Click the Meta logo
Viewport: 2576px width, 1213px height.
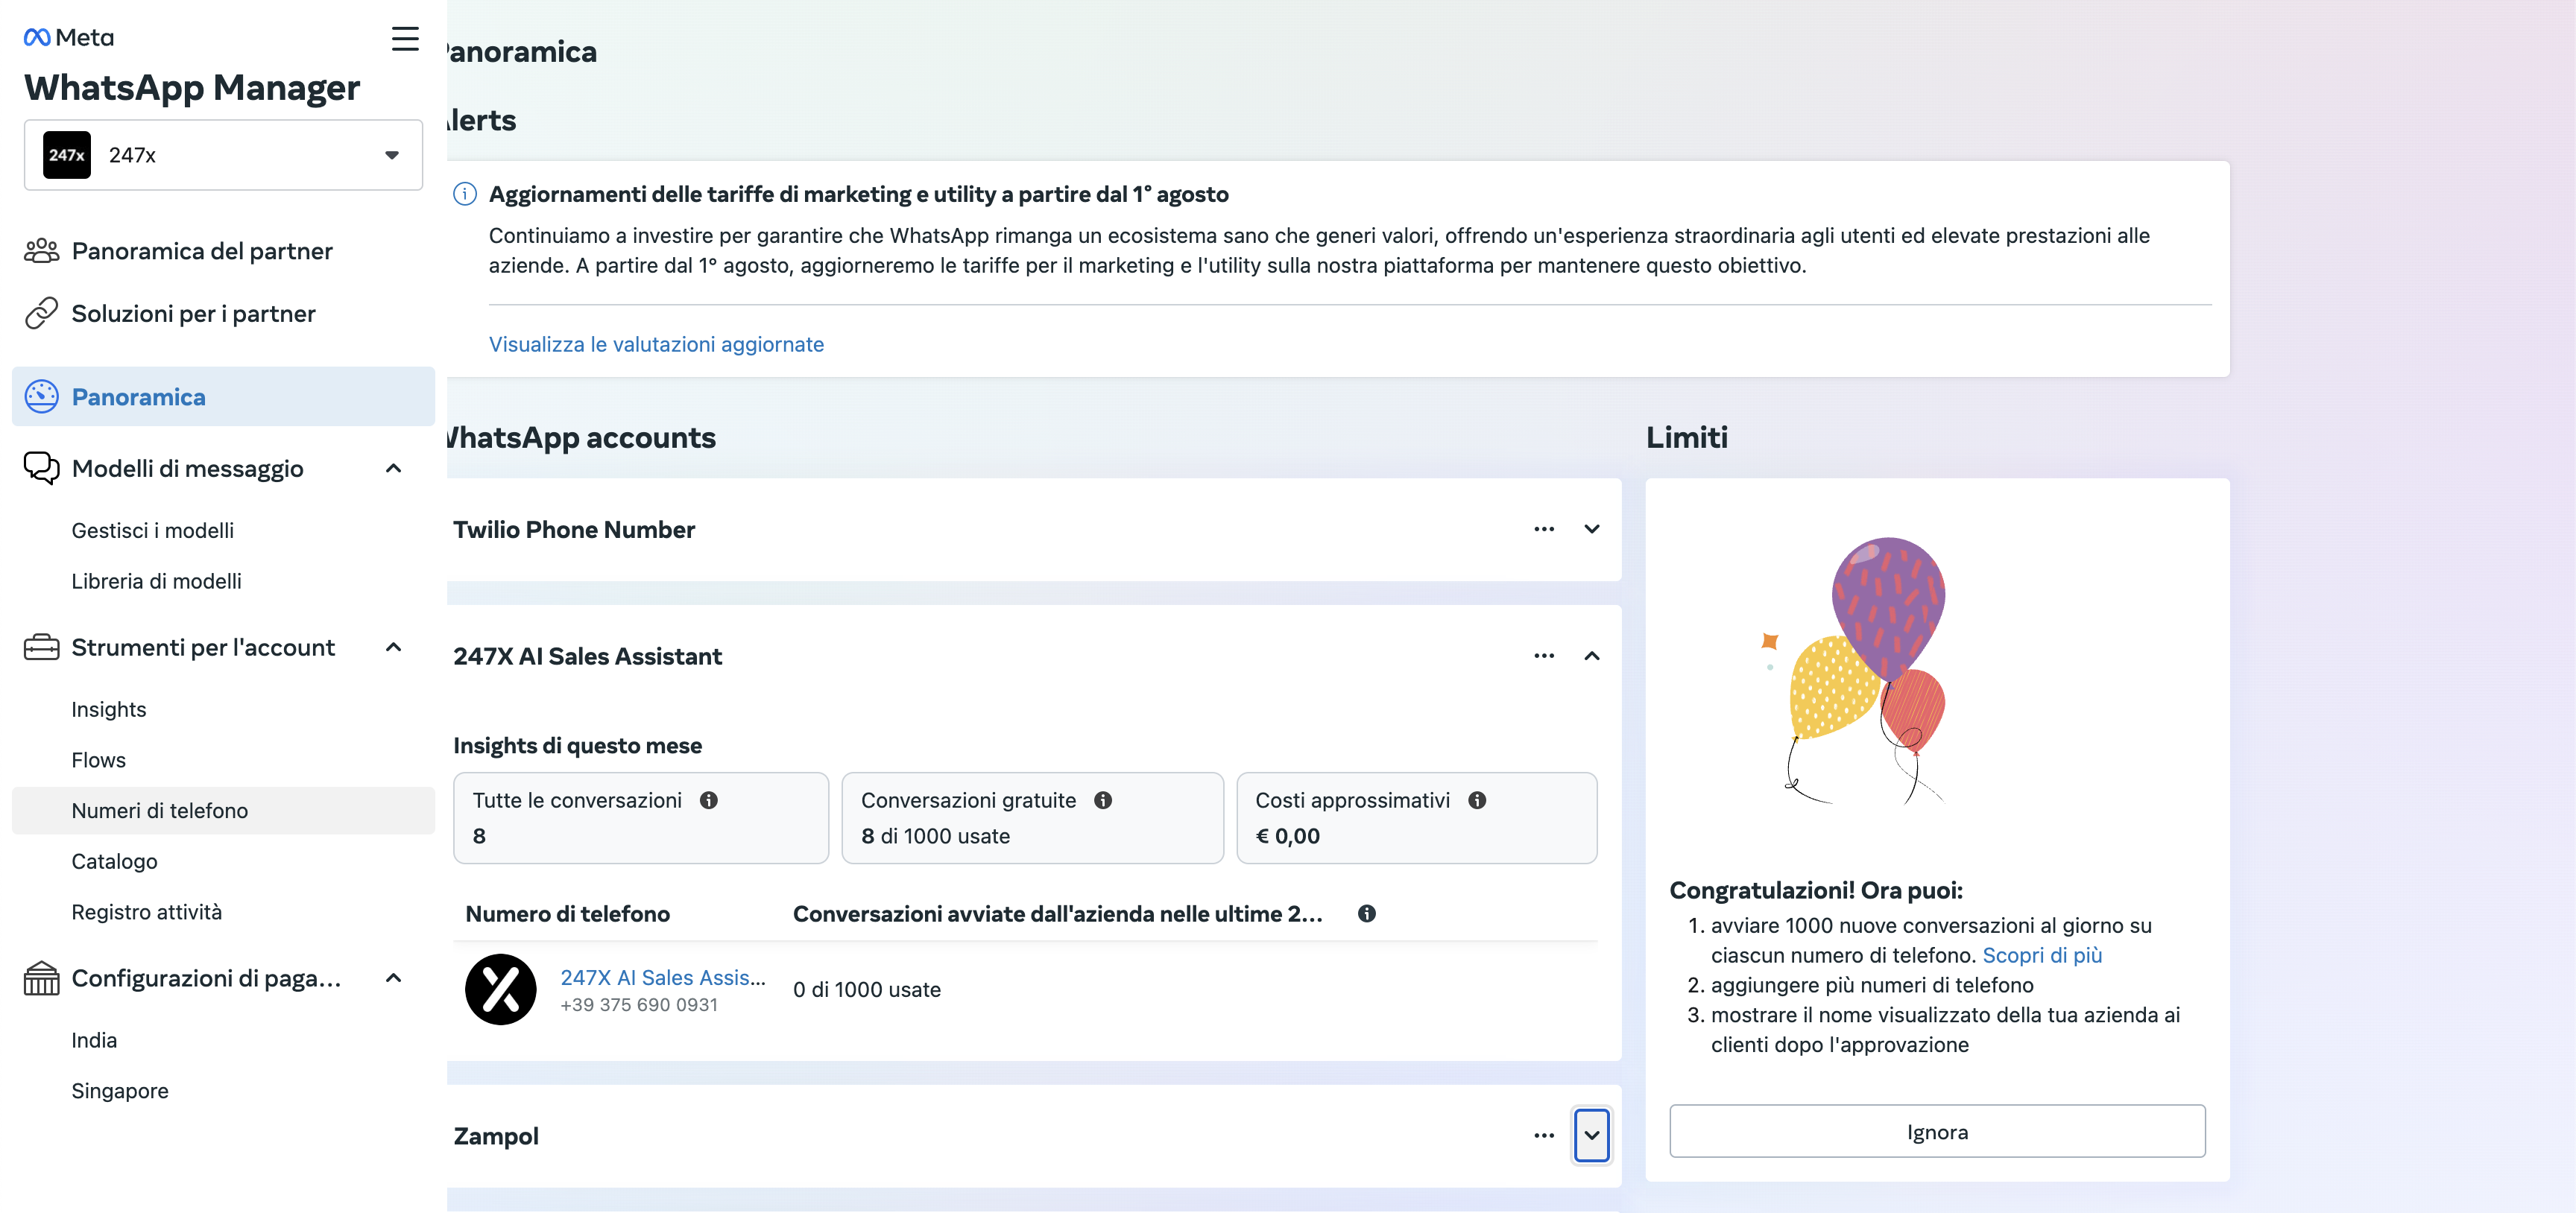click(x=69, y=38)
